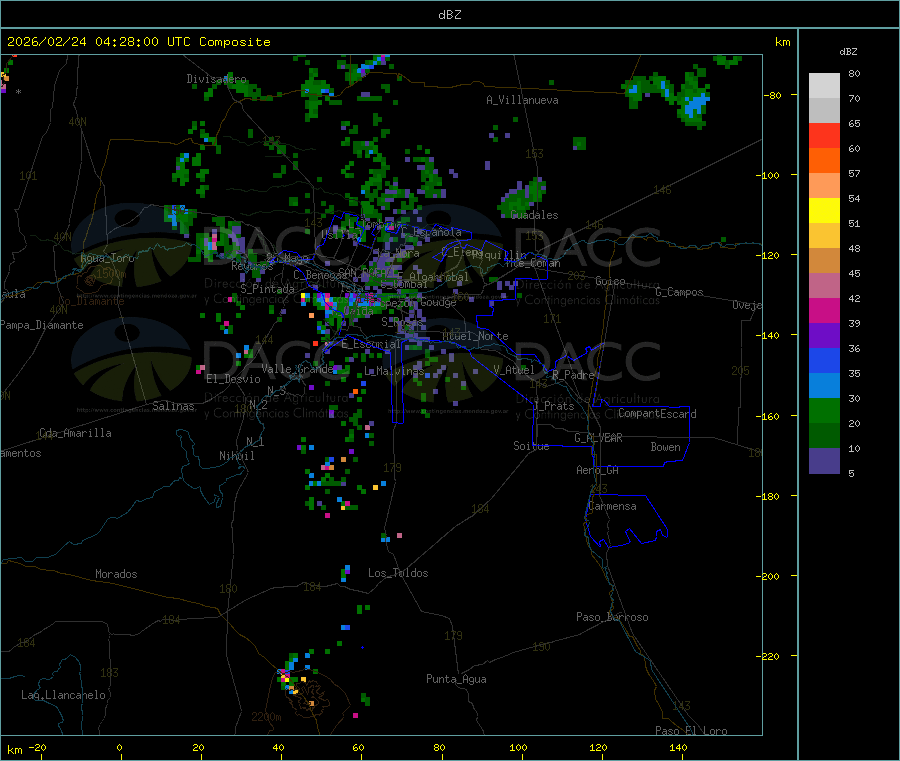
Task: Click the 'V_Atuel' map label
Action: point(514,370)
